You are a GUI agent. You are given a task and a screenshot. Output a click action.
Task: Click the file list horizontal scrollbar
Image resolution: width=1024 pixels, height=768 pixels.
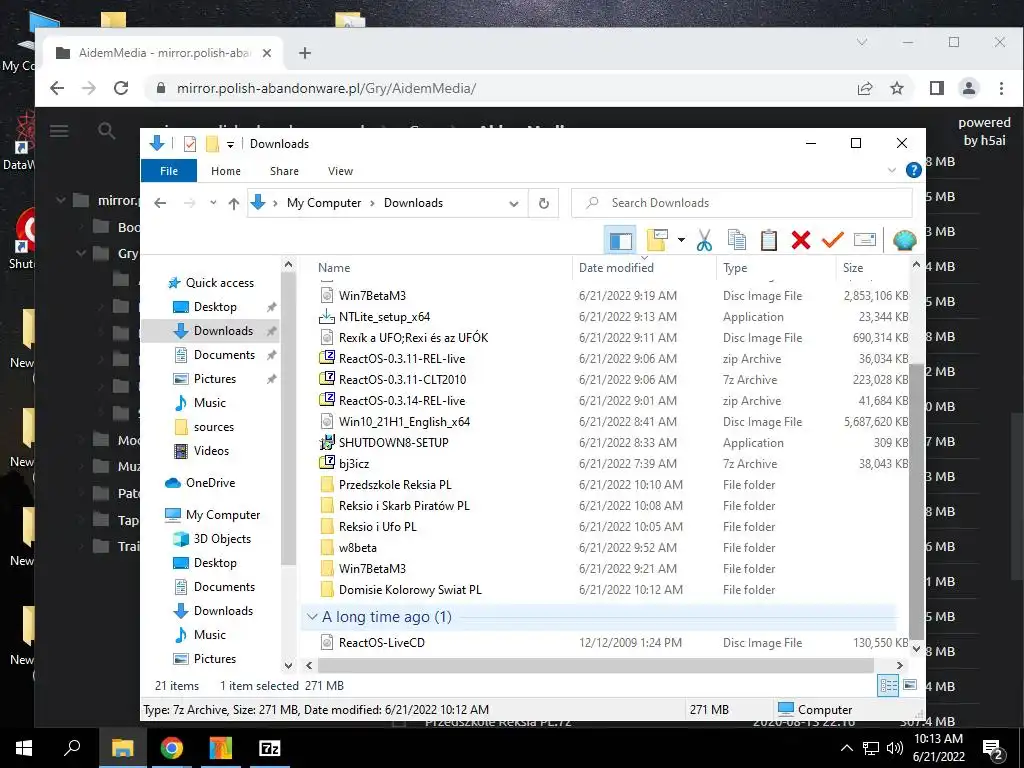595,665
